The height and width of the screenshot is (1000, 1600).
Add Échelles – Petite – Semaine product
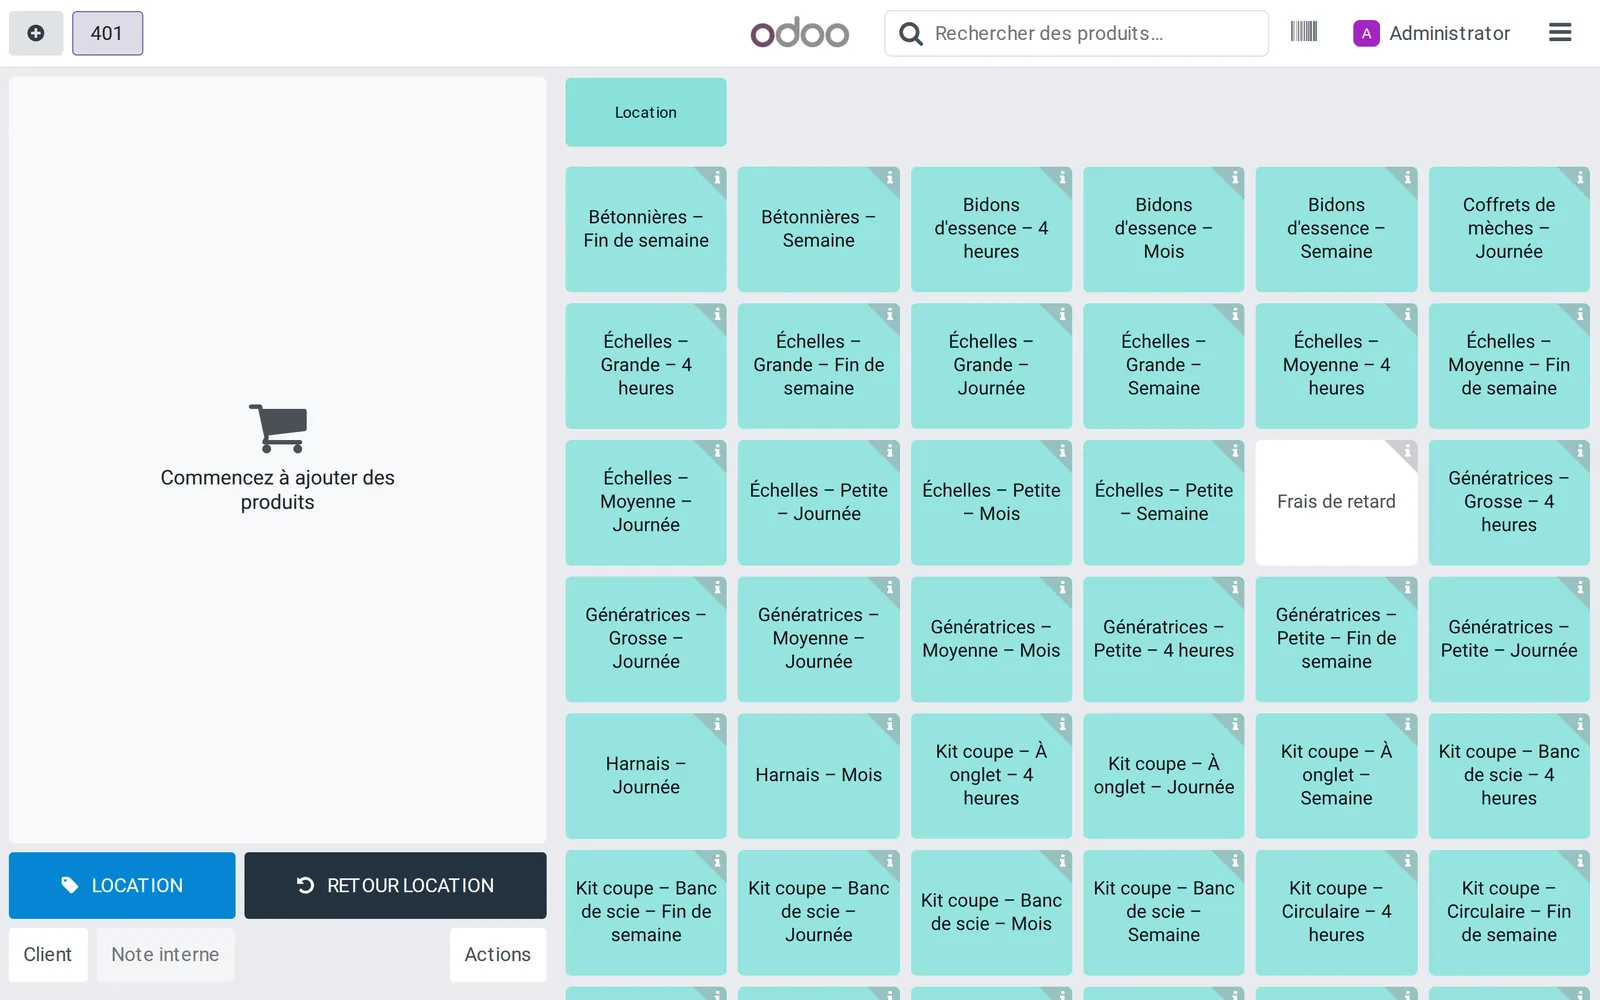[1164, 502]
